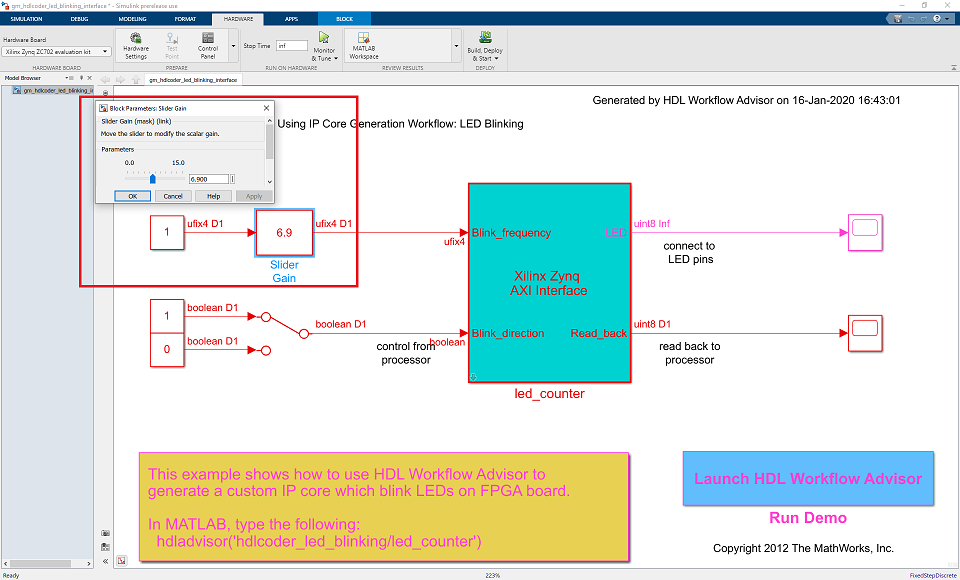Click the Read_back scope block
The height and width of the screenshot is (580, 960).
tap(864, 333)
